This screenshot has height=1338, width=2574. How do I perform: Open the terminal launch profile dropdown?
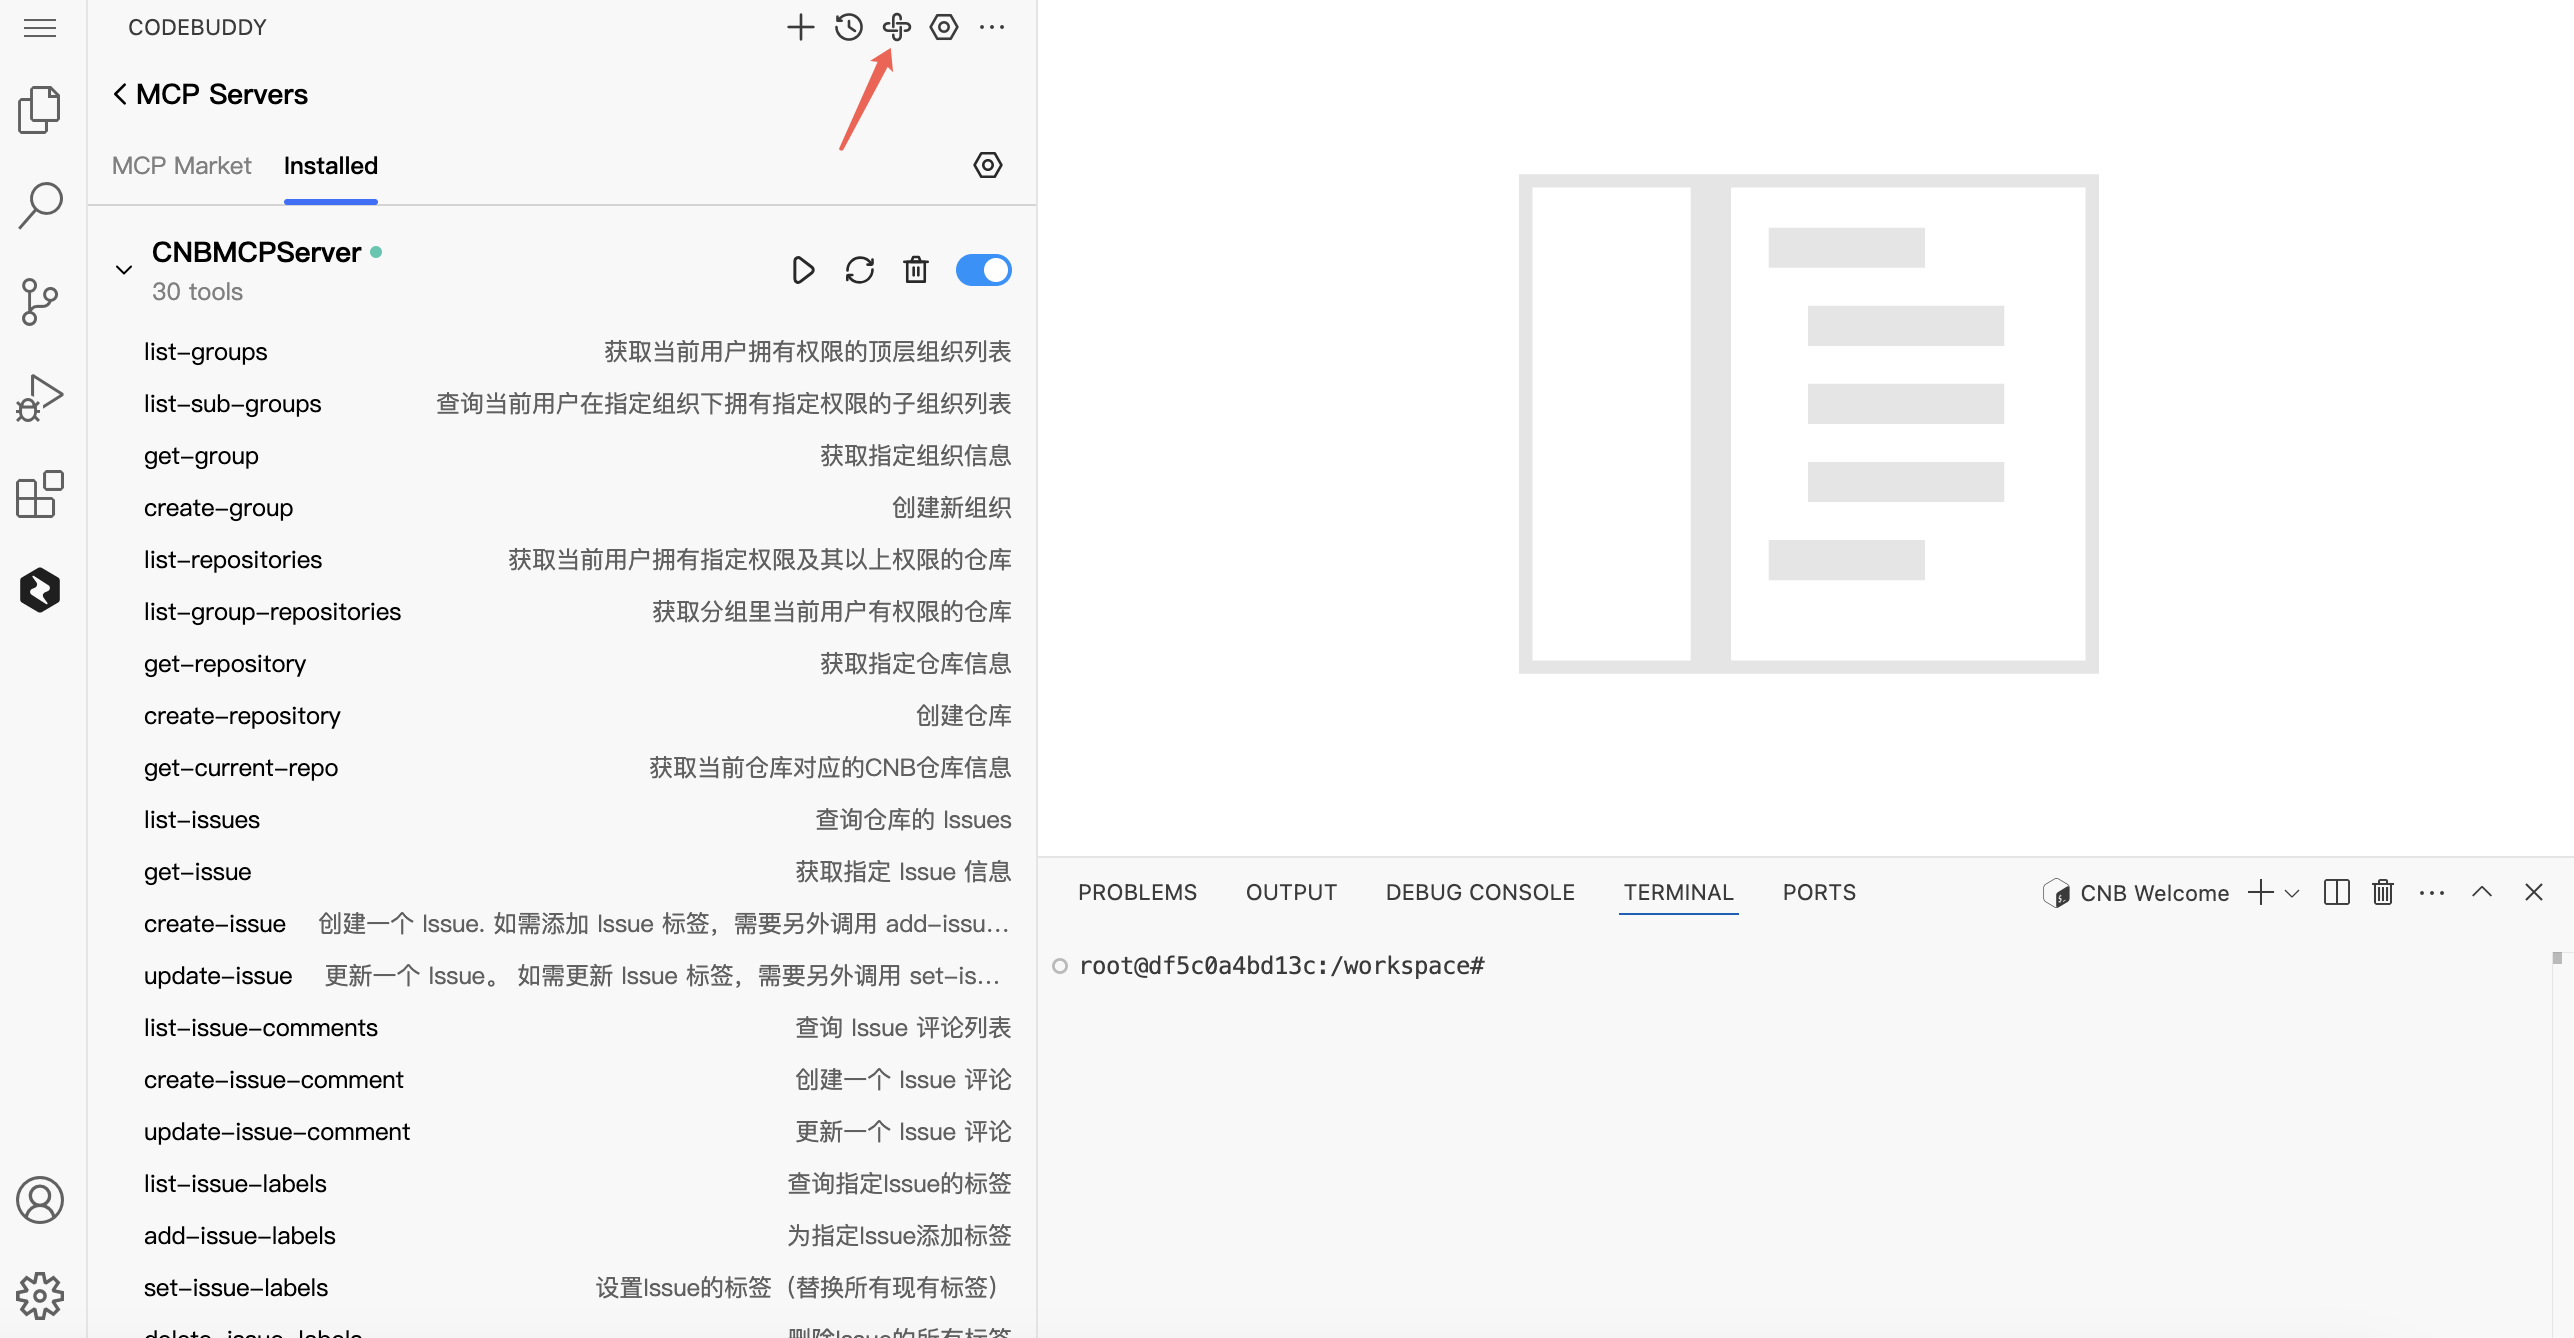[x=2292, y=894]
